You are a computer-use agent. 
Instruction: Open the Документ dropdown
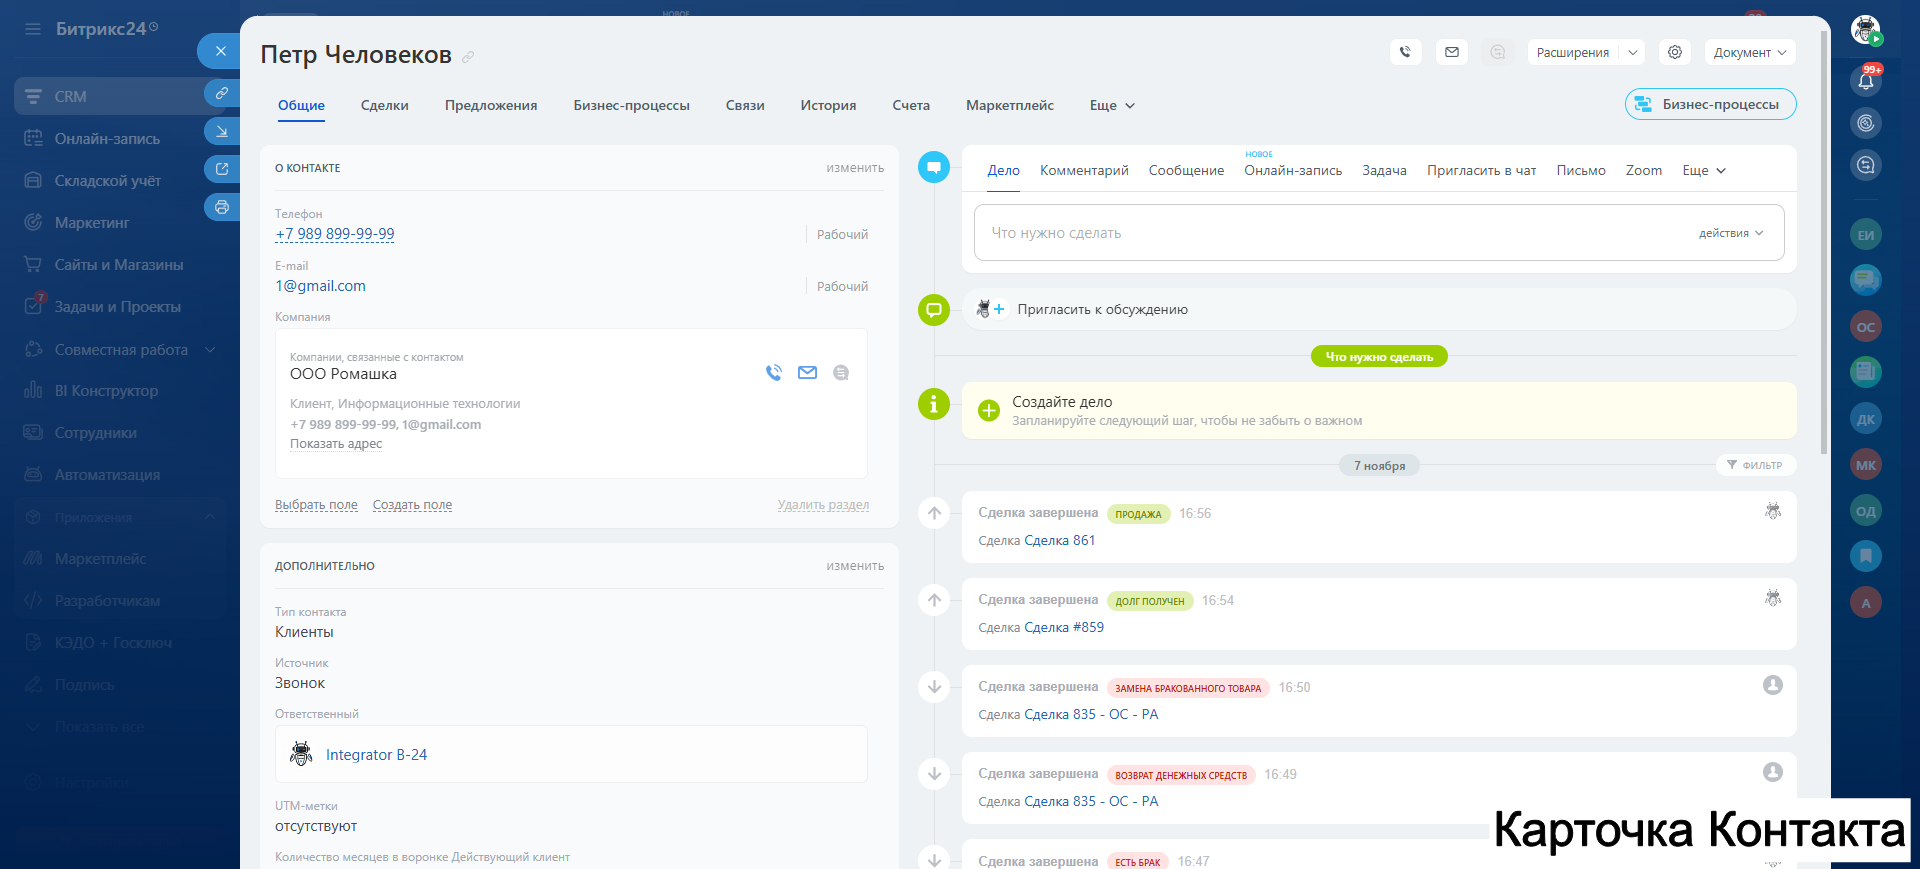click(1750, 52)
